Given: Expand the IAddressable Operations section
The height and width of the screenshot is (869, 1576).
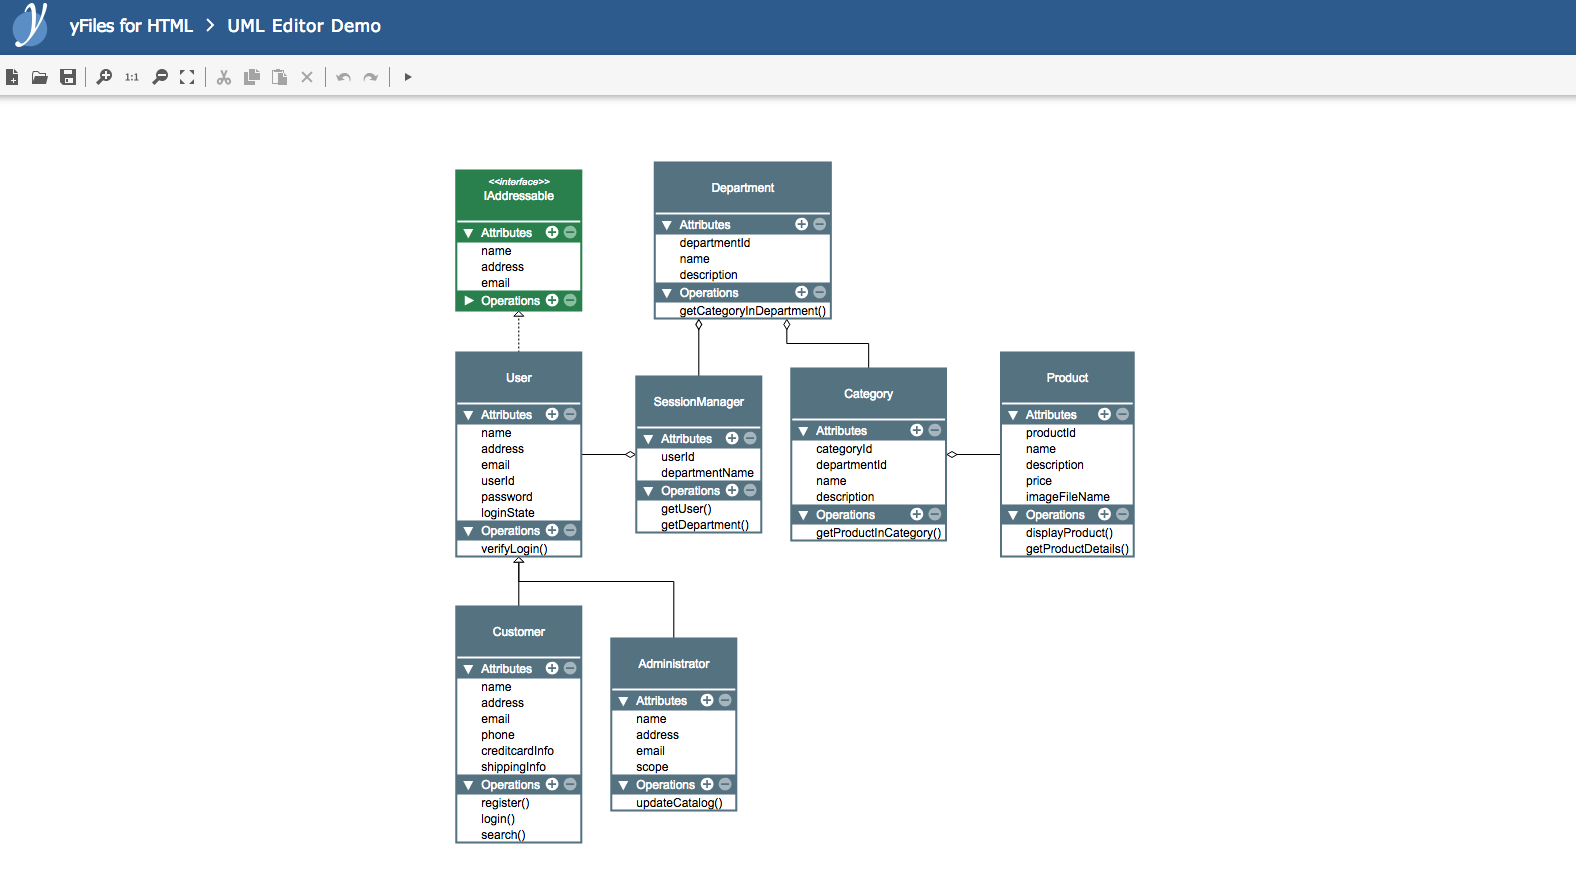Looking at the screenshot, I should (x=468, y=301).
